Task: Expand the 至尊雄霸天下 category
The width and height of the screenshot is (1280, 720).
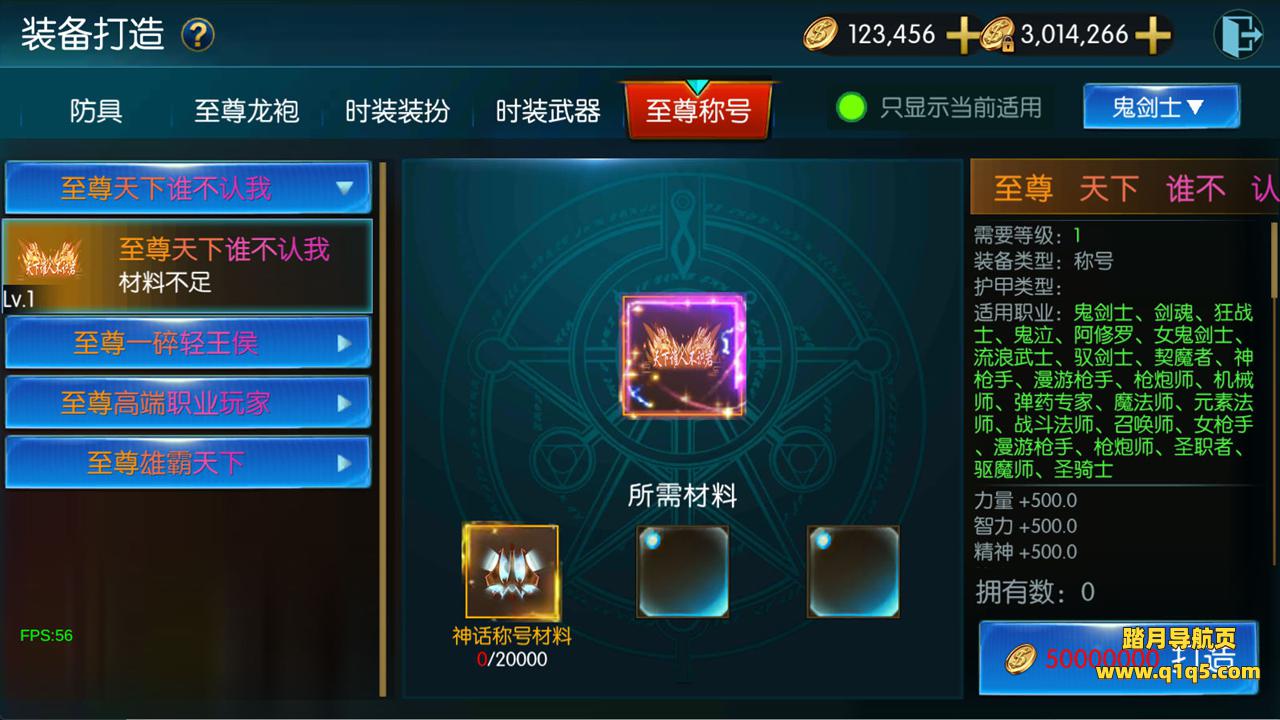Action: click(188, 463)
